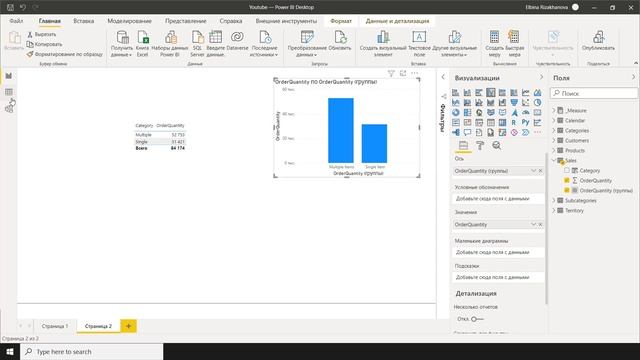Click the Поиск fields search box
Viewport: 640px width, 360px height.
(x=593, y=93)
